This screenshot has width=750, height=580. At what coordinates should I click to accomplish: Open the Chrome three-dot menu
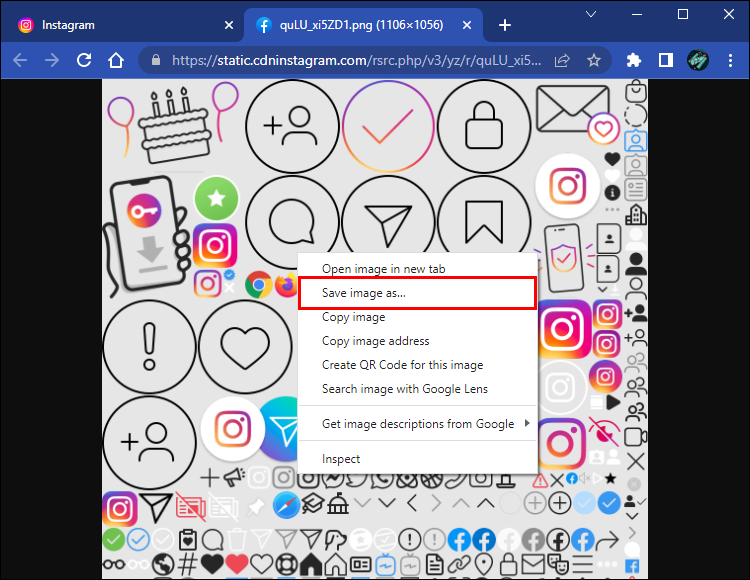730,60
